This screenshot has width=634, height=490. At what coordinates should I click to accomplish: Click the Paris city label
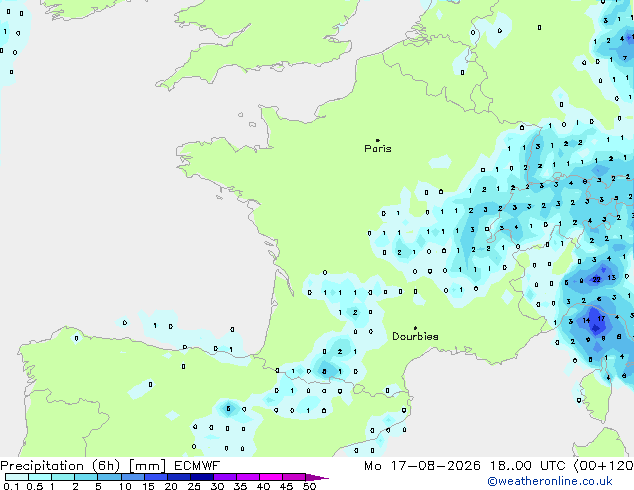coord(378,149)
